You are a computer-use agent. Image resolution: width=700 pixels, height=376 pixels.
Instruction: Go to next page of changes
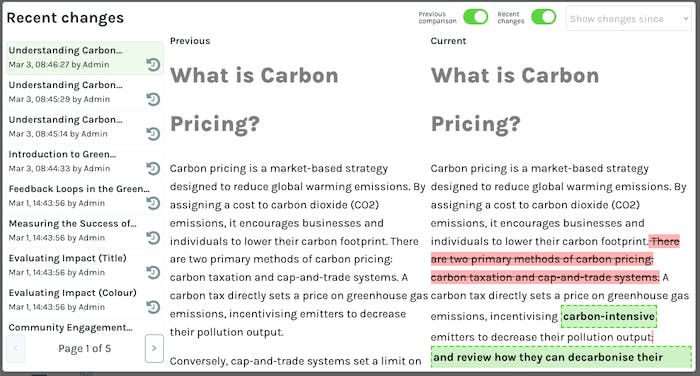[x=154, y=348]
